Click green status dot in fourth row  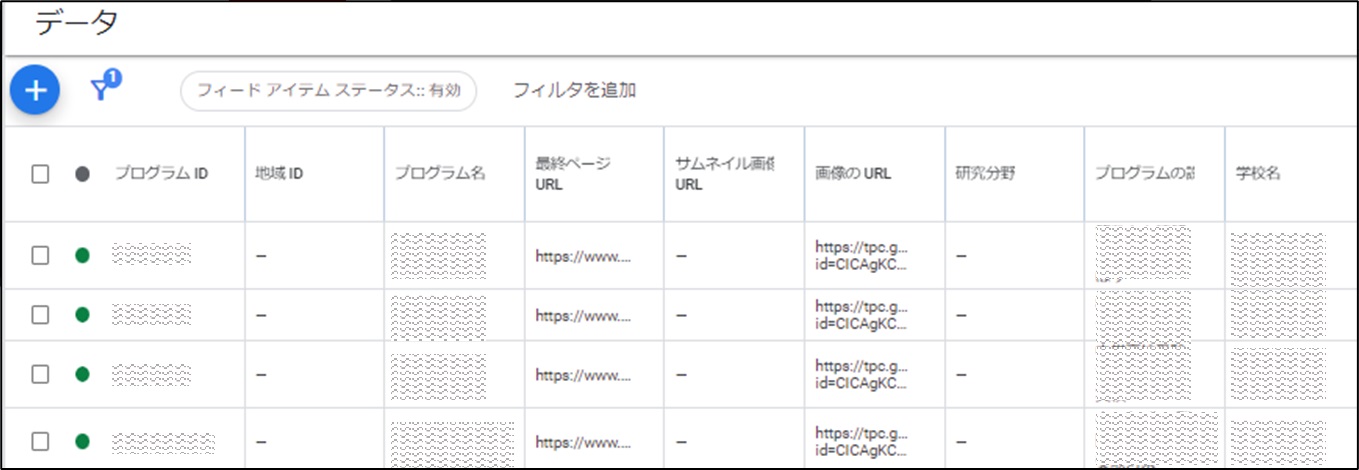[82, 441]
